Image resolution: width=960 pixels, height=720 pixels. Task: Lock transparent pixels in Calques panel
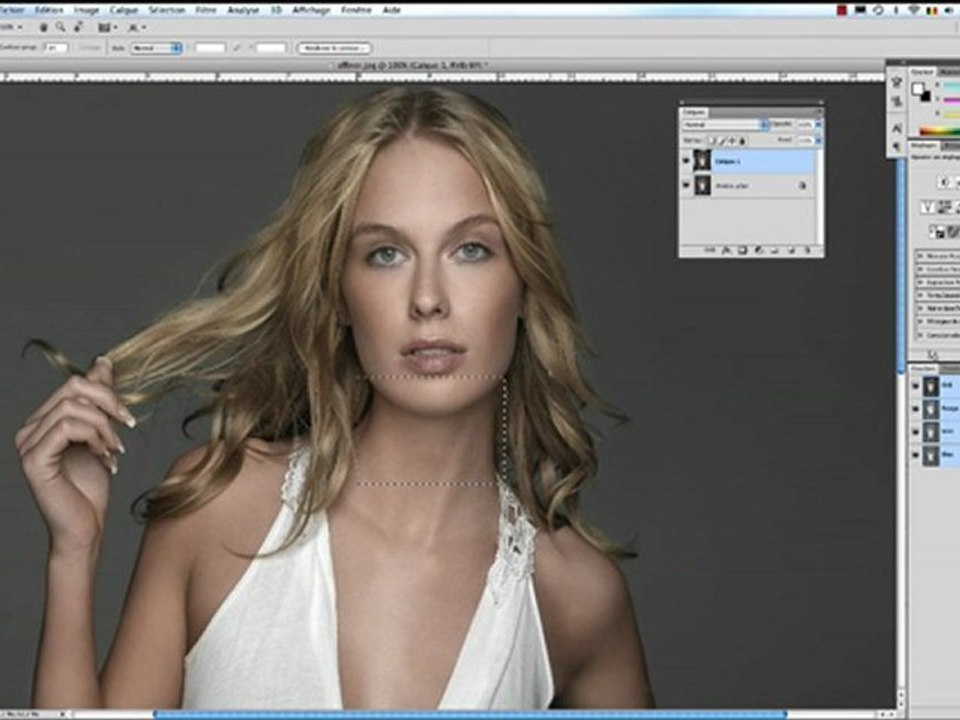tap(712, 141)
